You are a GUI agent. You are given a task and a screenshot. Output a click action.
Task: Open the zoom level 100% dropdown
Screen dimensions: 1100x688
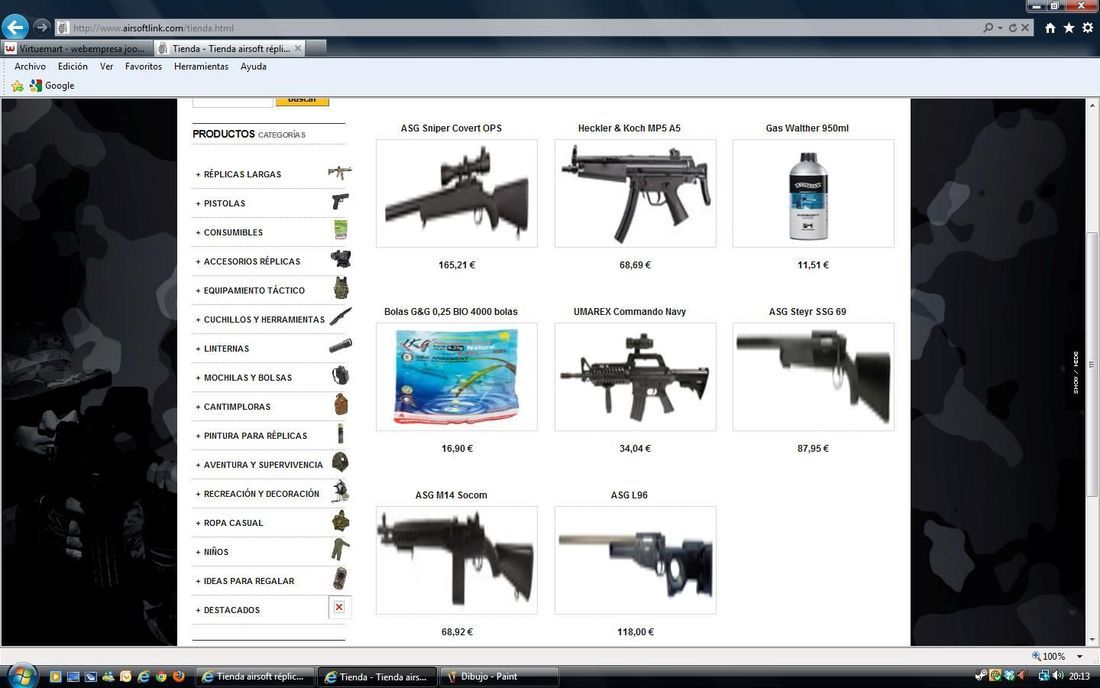click(1080, 656)
